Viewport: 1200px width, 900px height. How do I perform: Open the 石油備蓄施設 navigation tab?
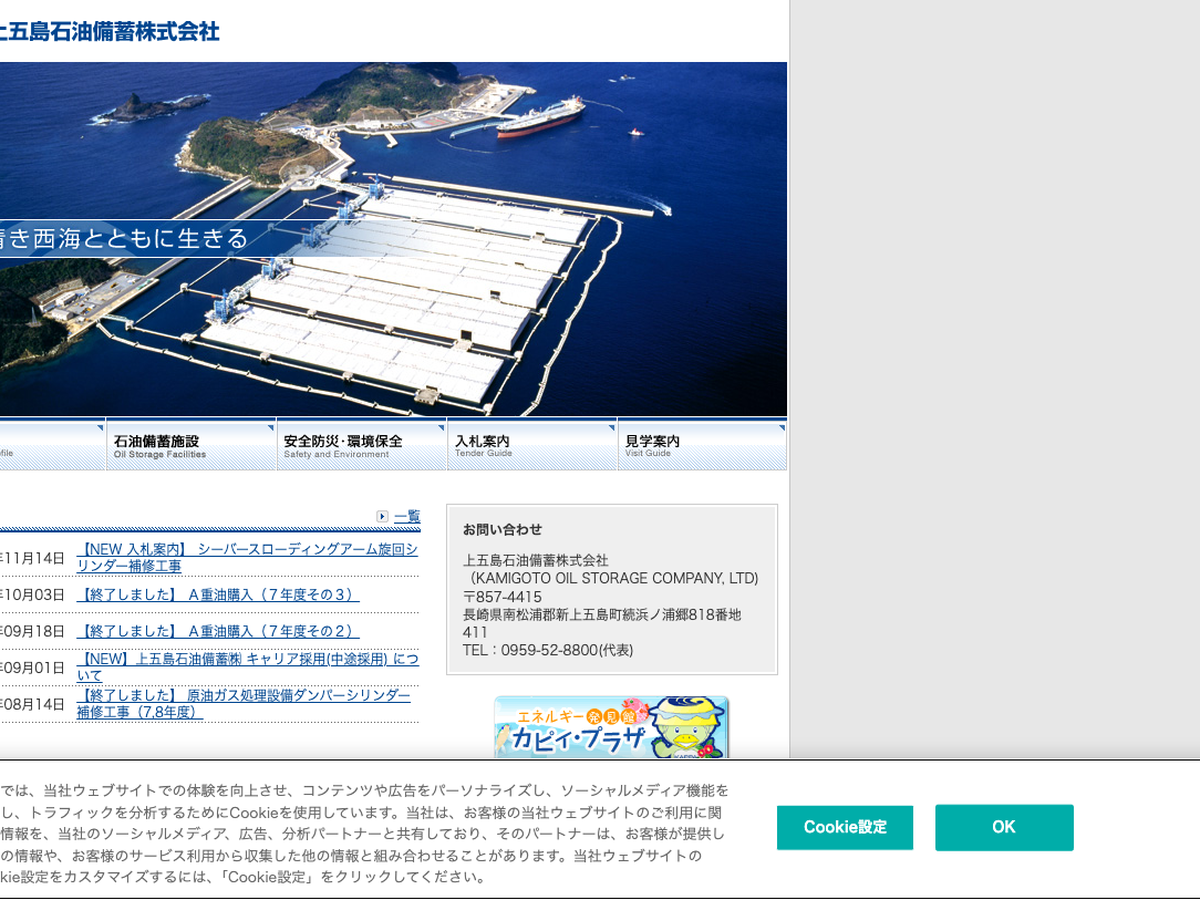(x=190, y=445)
